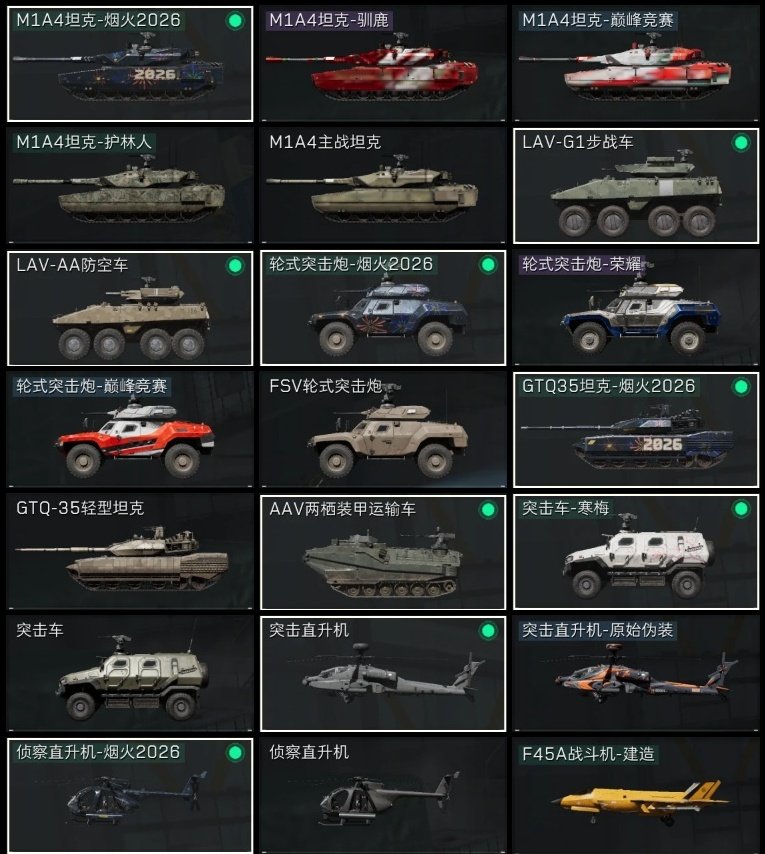Click the green dot on 突击直升机 card
This screenshot has width=765, height=854.
tap(488, 631)
